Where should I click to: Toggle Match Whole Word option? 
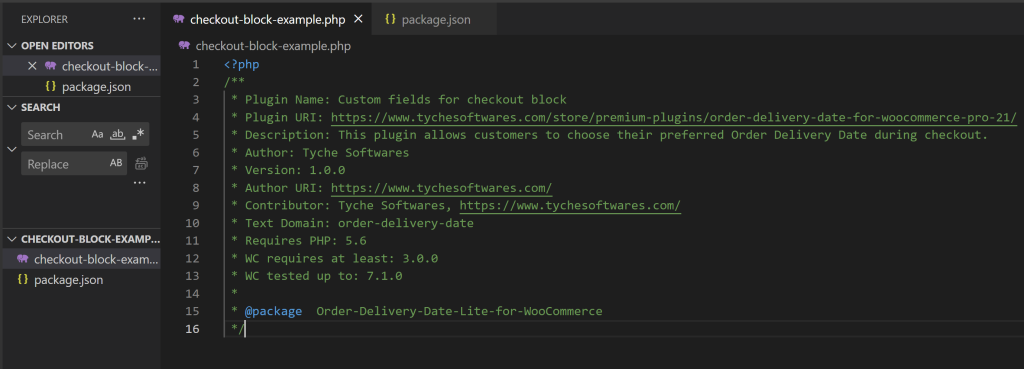pyautogui.click(x=118, y=135)
